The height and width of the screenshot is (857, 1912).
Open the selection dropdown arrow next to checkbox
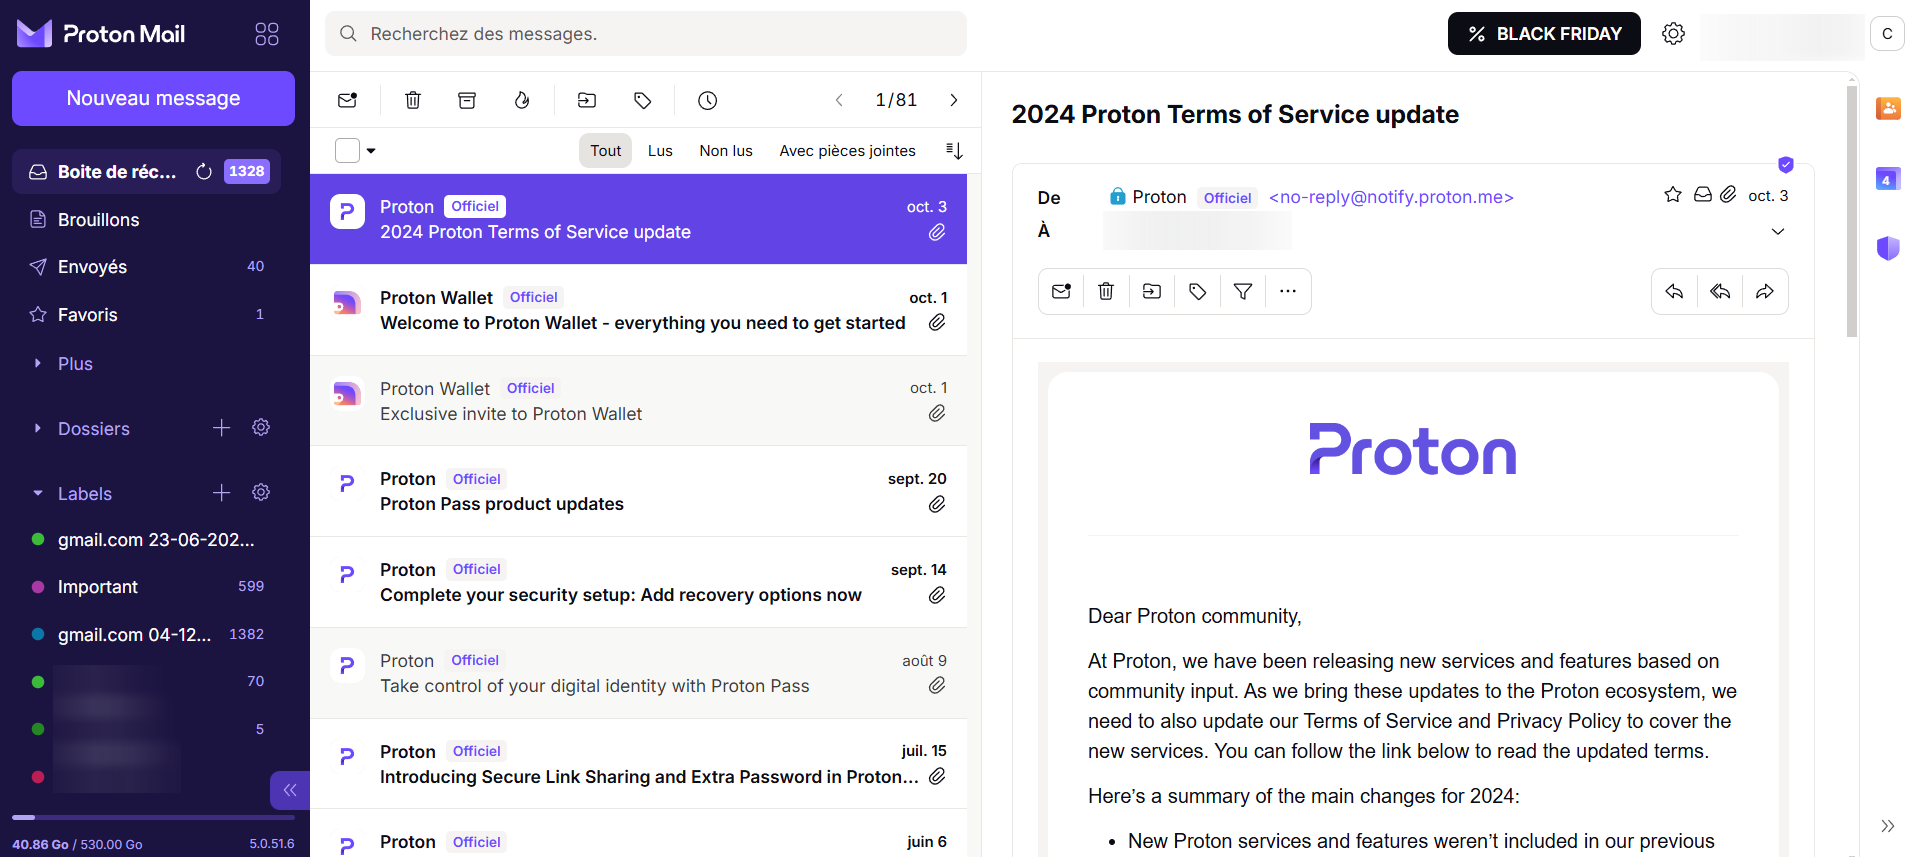click(371, 151)
